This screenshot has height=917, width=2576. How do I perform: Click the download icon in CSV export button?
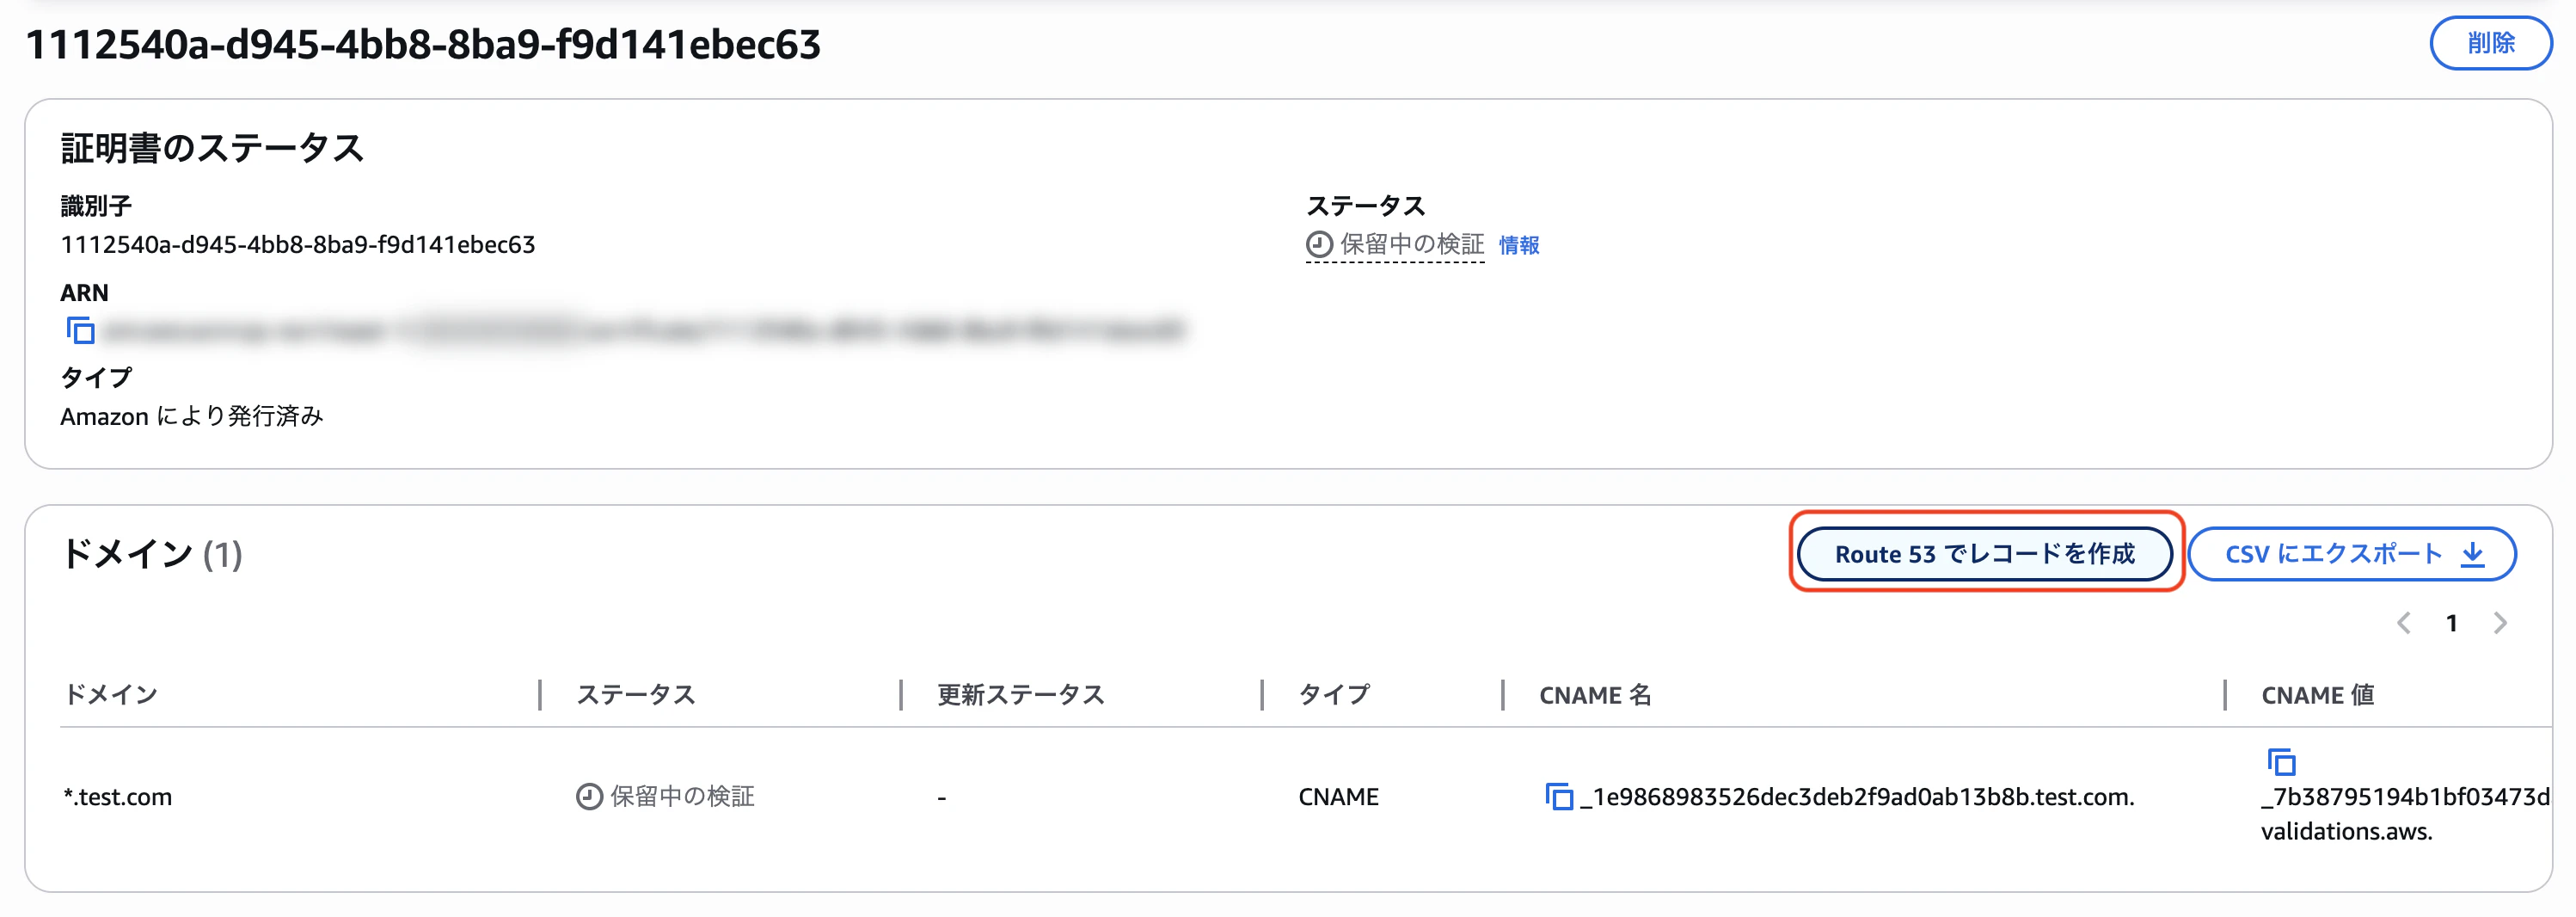tap(2473, 554)
